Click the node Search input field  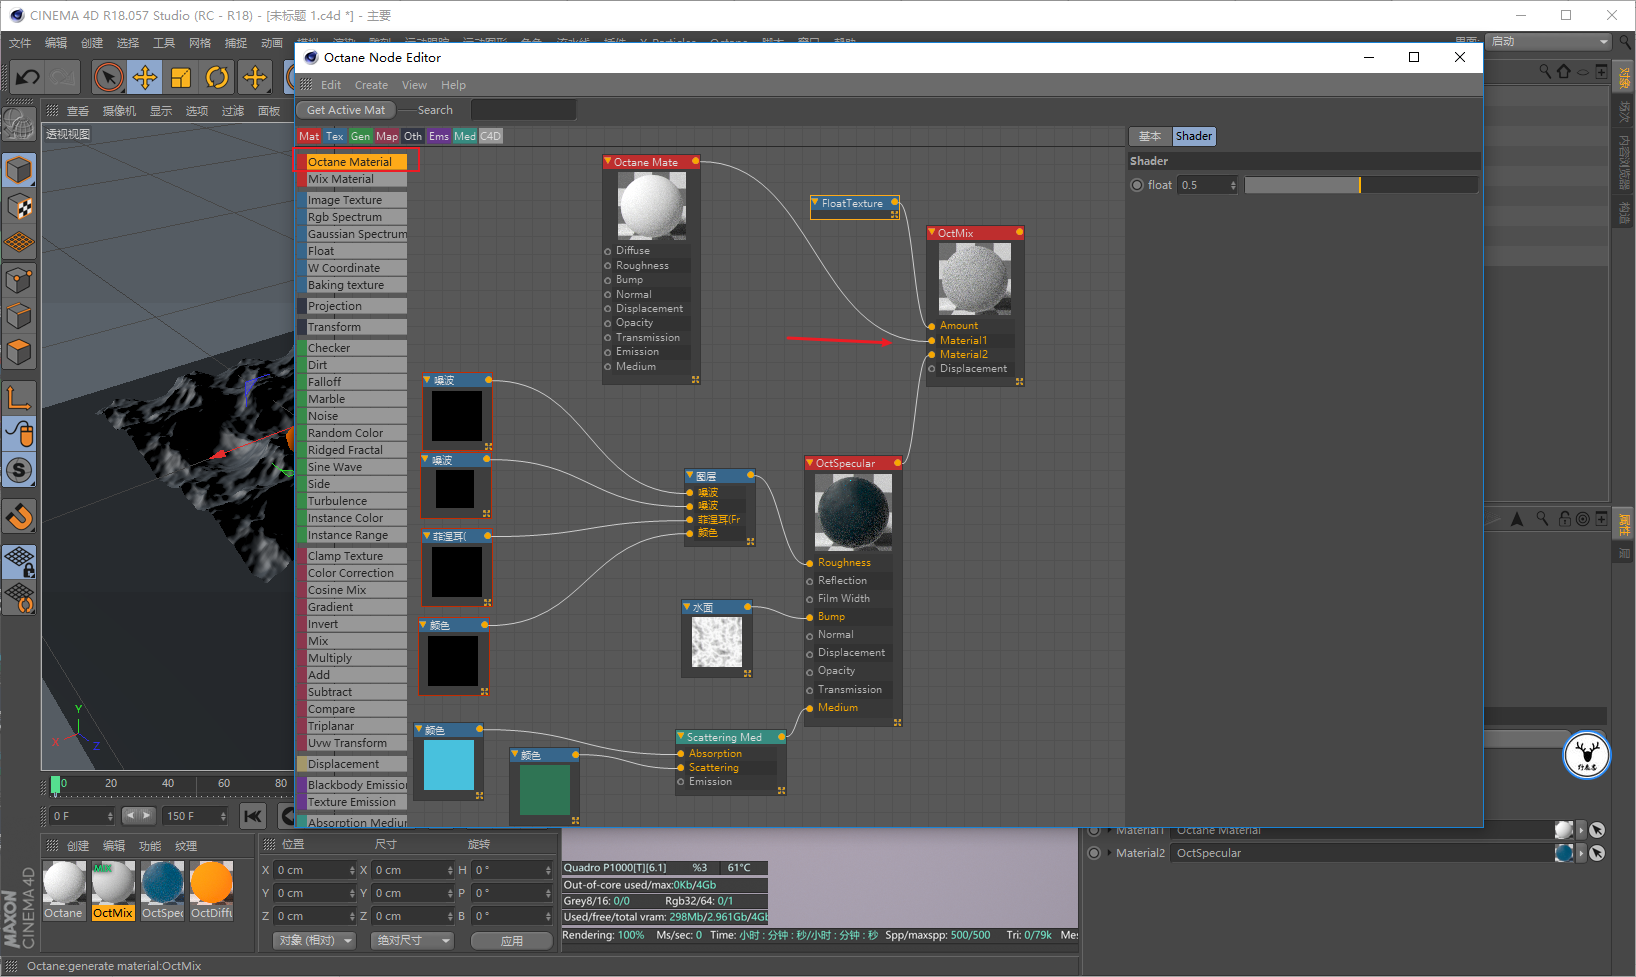[x=523, y=110]
